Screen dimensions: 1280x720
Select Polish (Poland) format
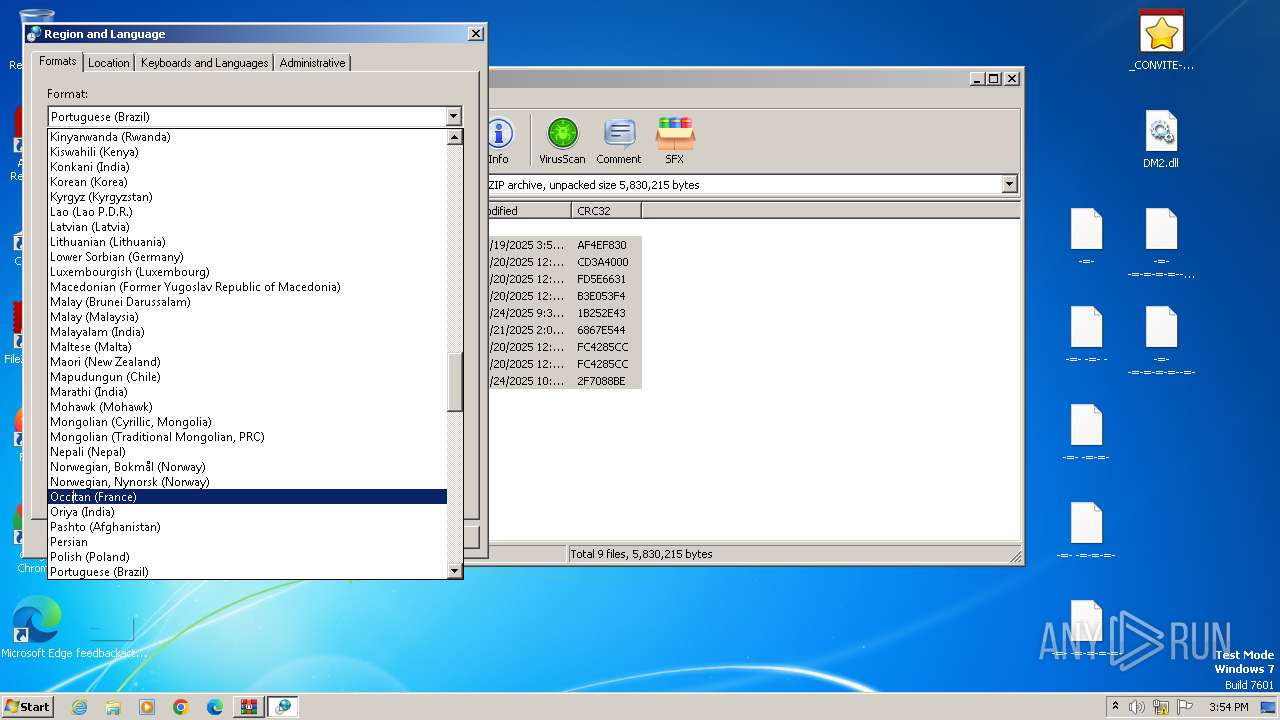point(247,557)
